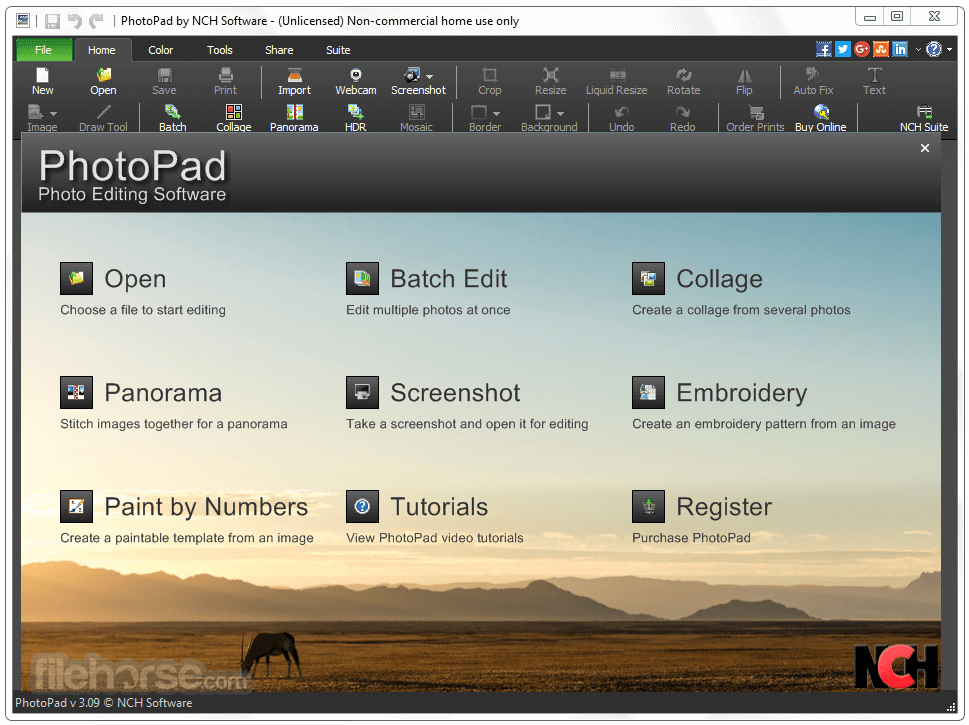The image size is (969, 725).
Task: Click the Paint by Numbers tile
Action: [x=187, y=518]
